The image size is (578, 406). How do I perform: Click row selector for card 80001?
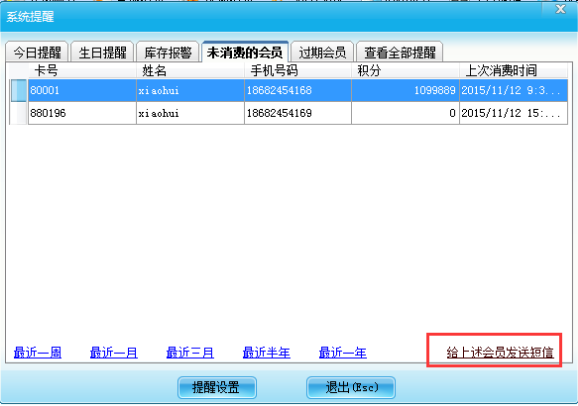(x=18, y=90)
